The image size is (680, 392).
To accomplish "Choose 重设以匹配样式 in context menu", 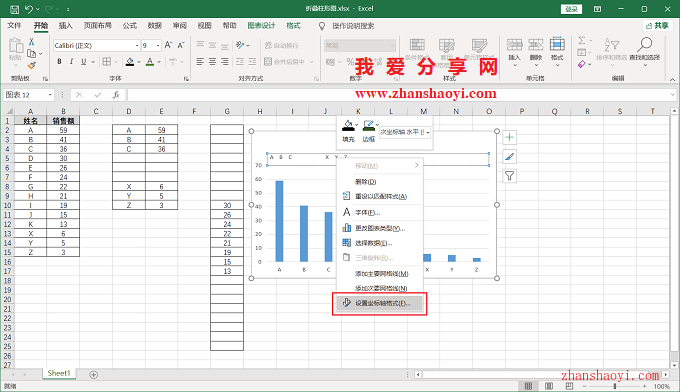I will pyautogui.click(x=379, y=196).
